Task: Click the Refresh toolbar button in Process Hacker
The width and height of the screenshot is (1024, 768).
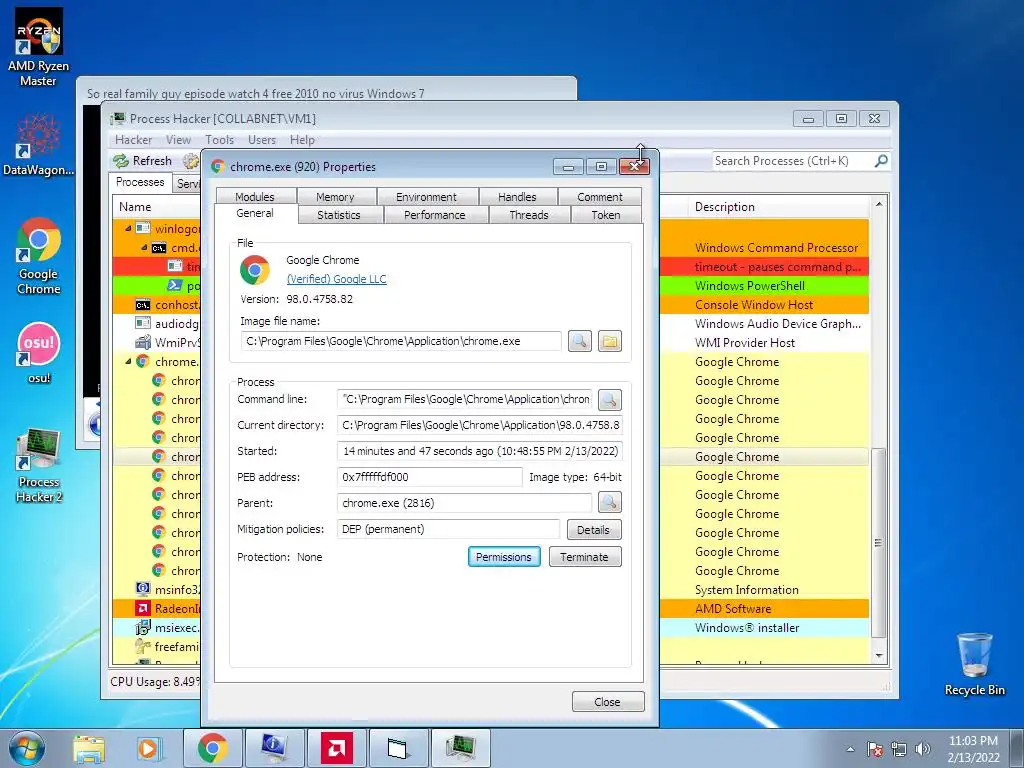Action: click(x=143, y=161)
